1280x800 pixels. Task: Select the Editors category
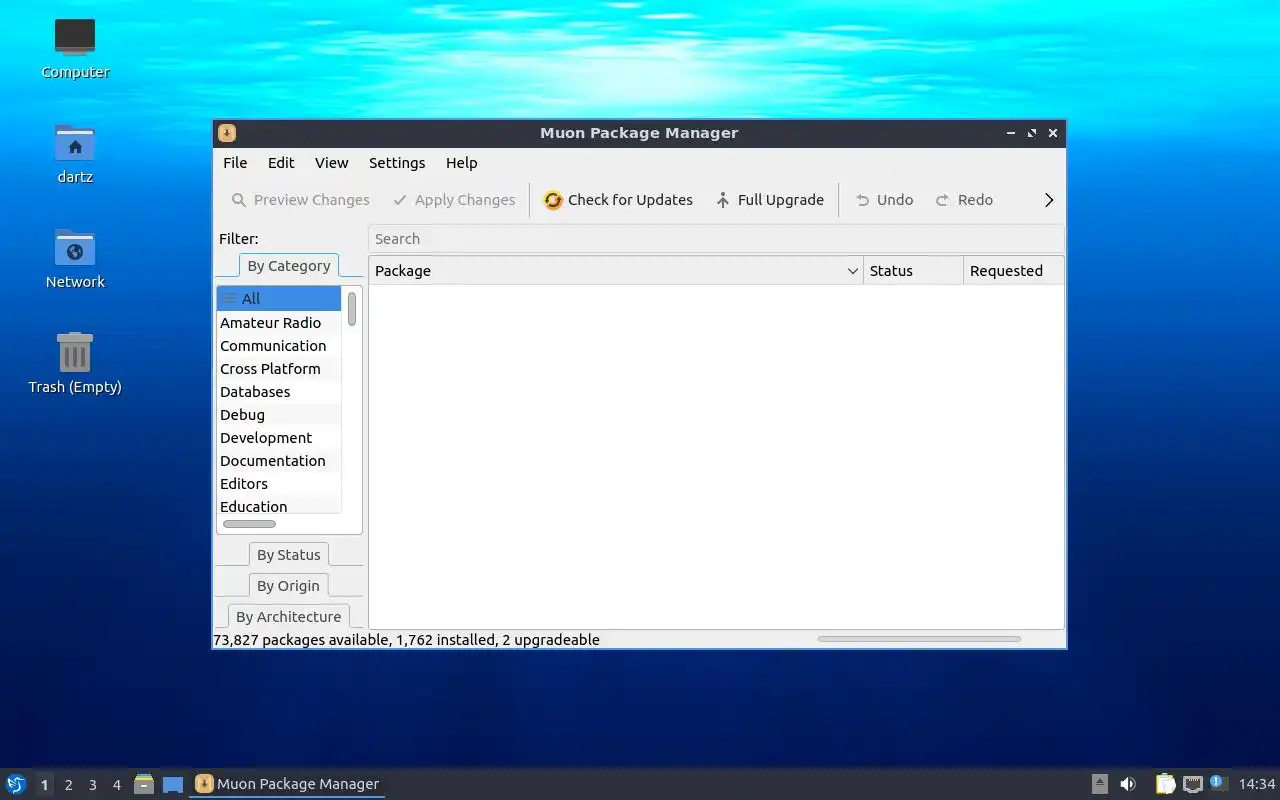(x=279, y=484)
